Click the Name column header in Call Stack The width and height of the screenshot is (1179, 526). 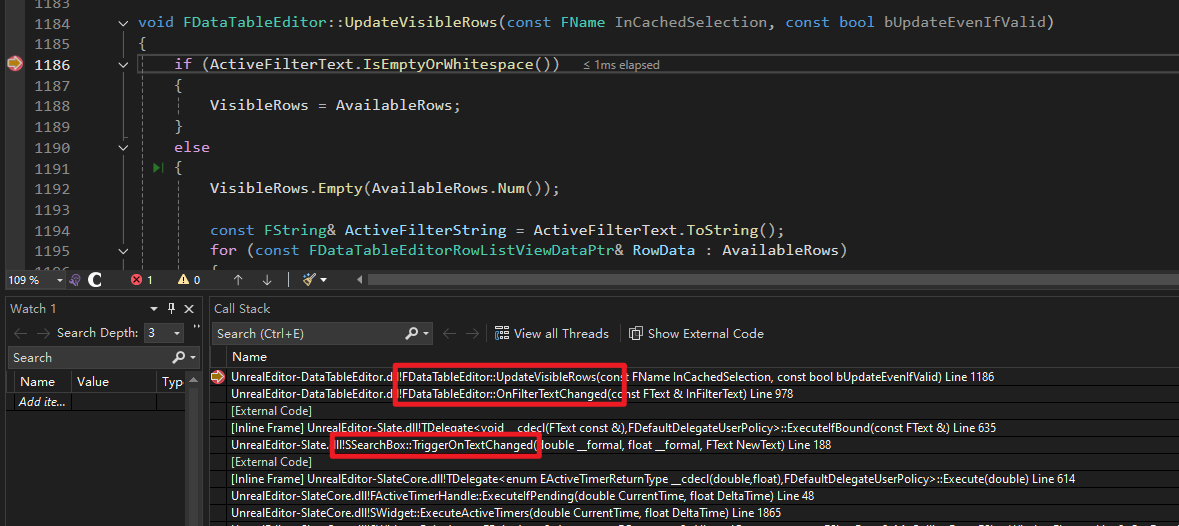(249, 357)
